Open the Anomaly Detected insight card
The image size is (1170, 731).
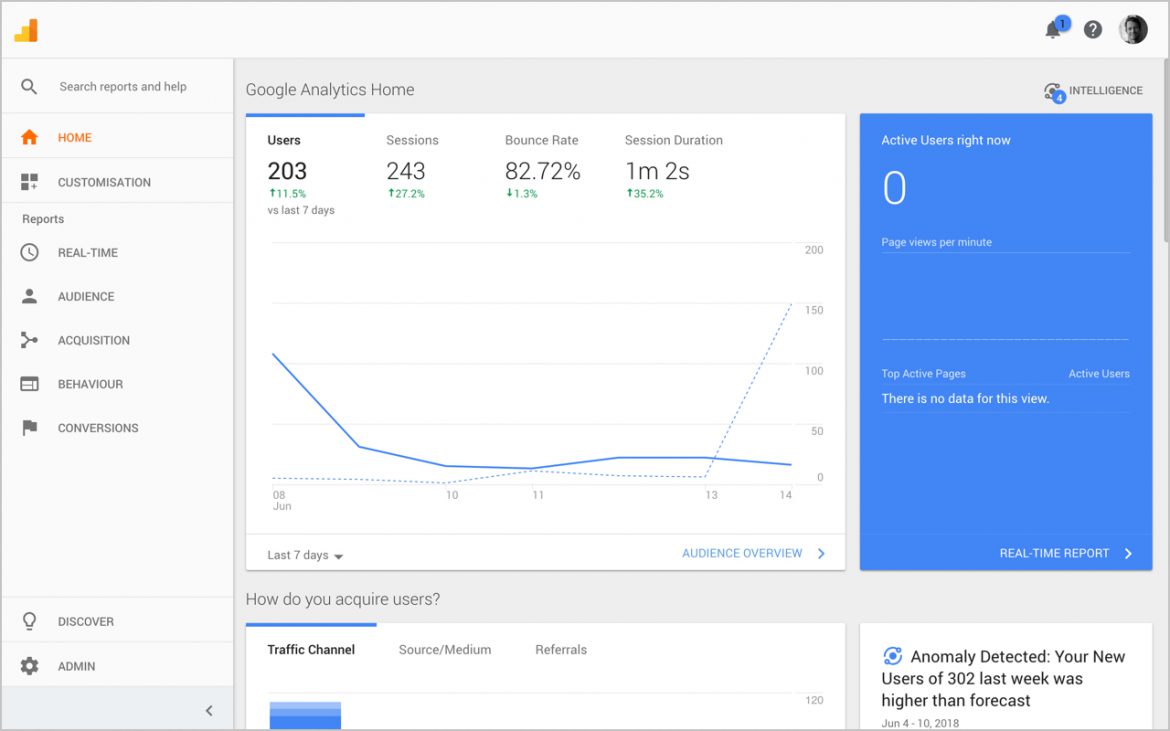[x=1006, y=677]
